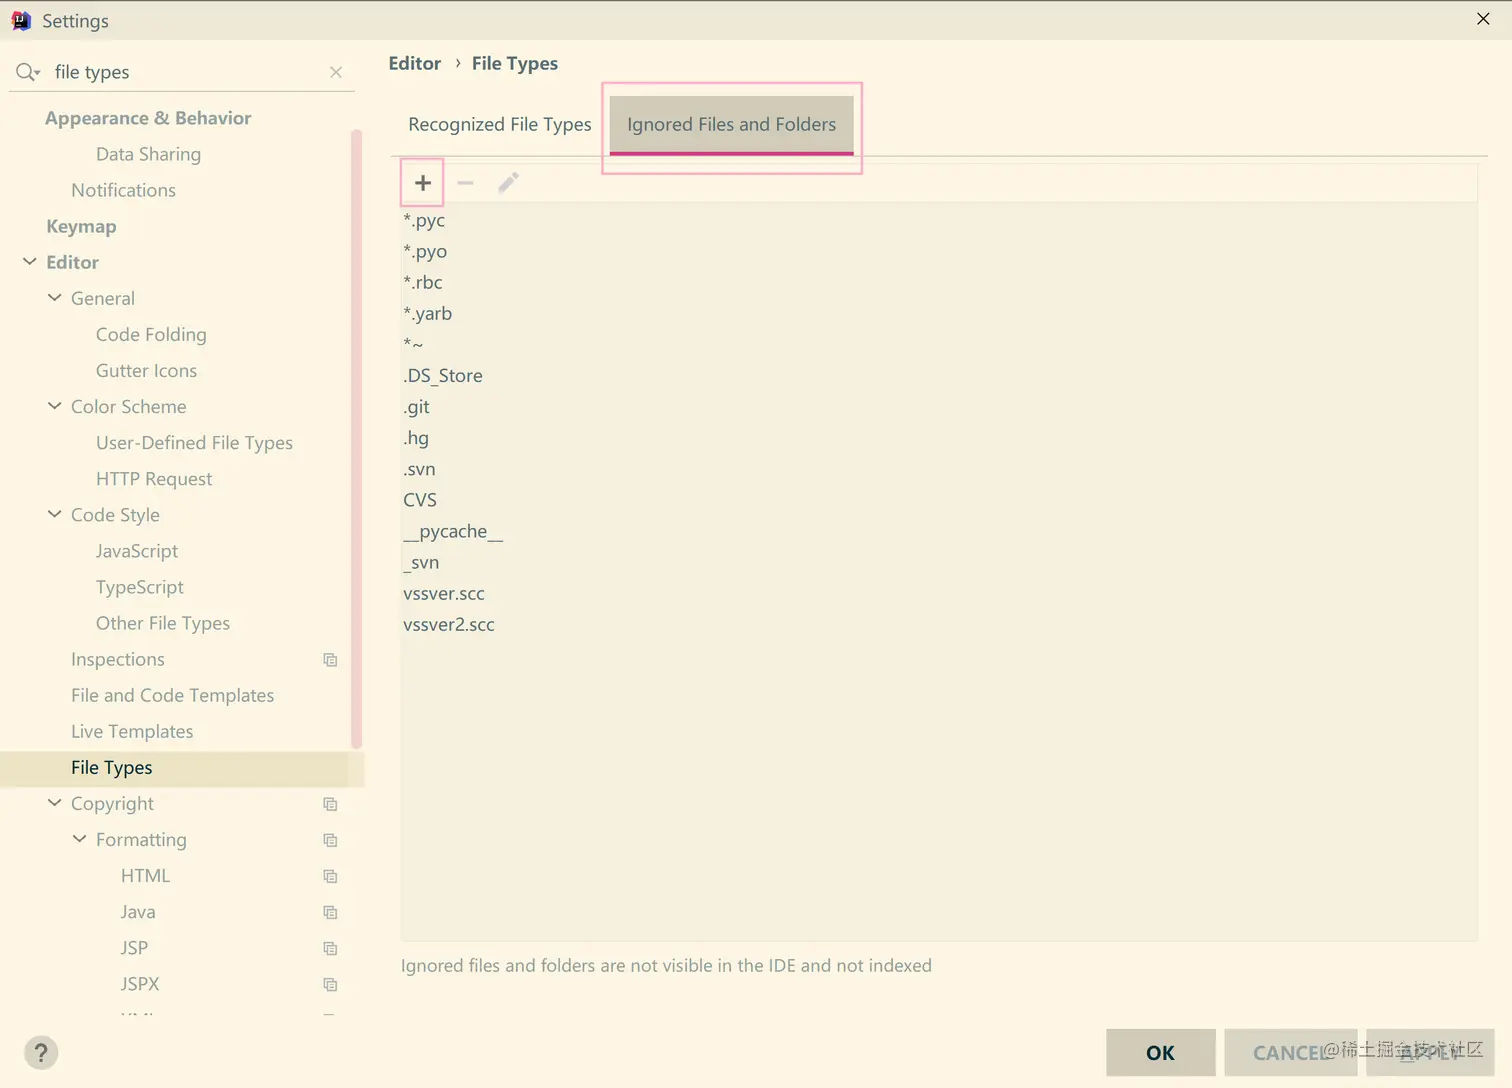The width and height of the screenshot is (1512, 1088).
Task: Select Code Folding in tree
Action: [151, 334]
